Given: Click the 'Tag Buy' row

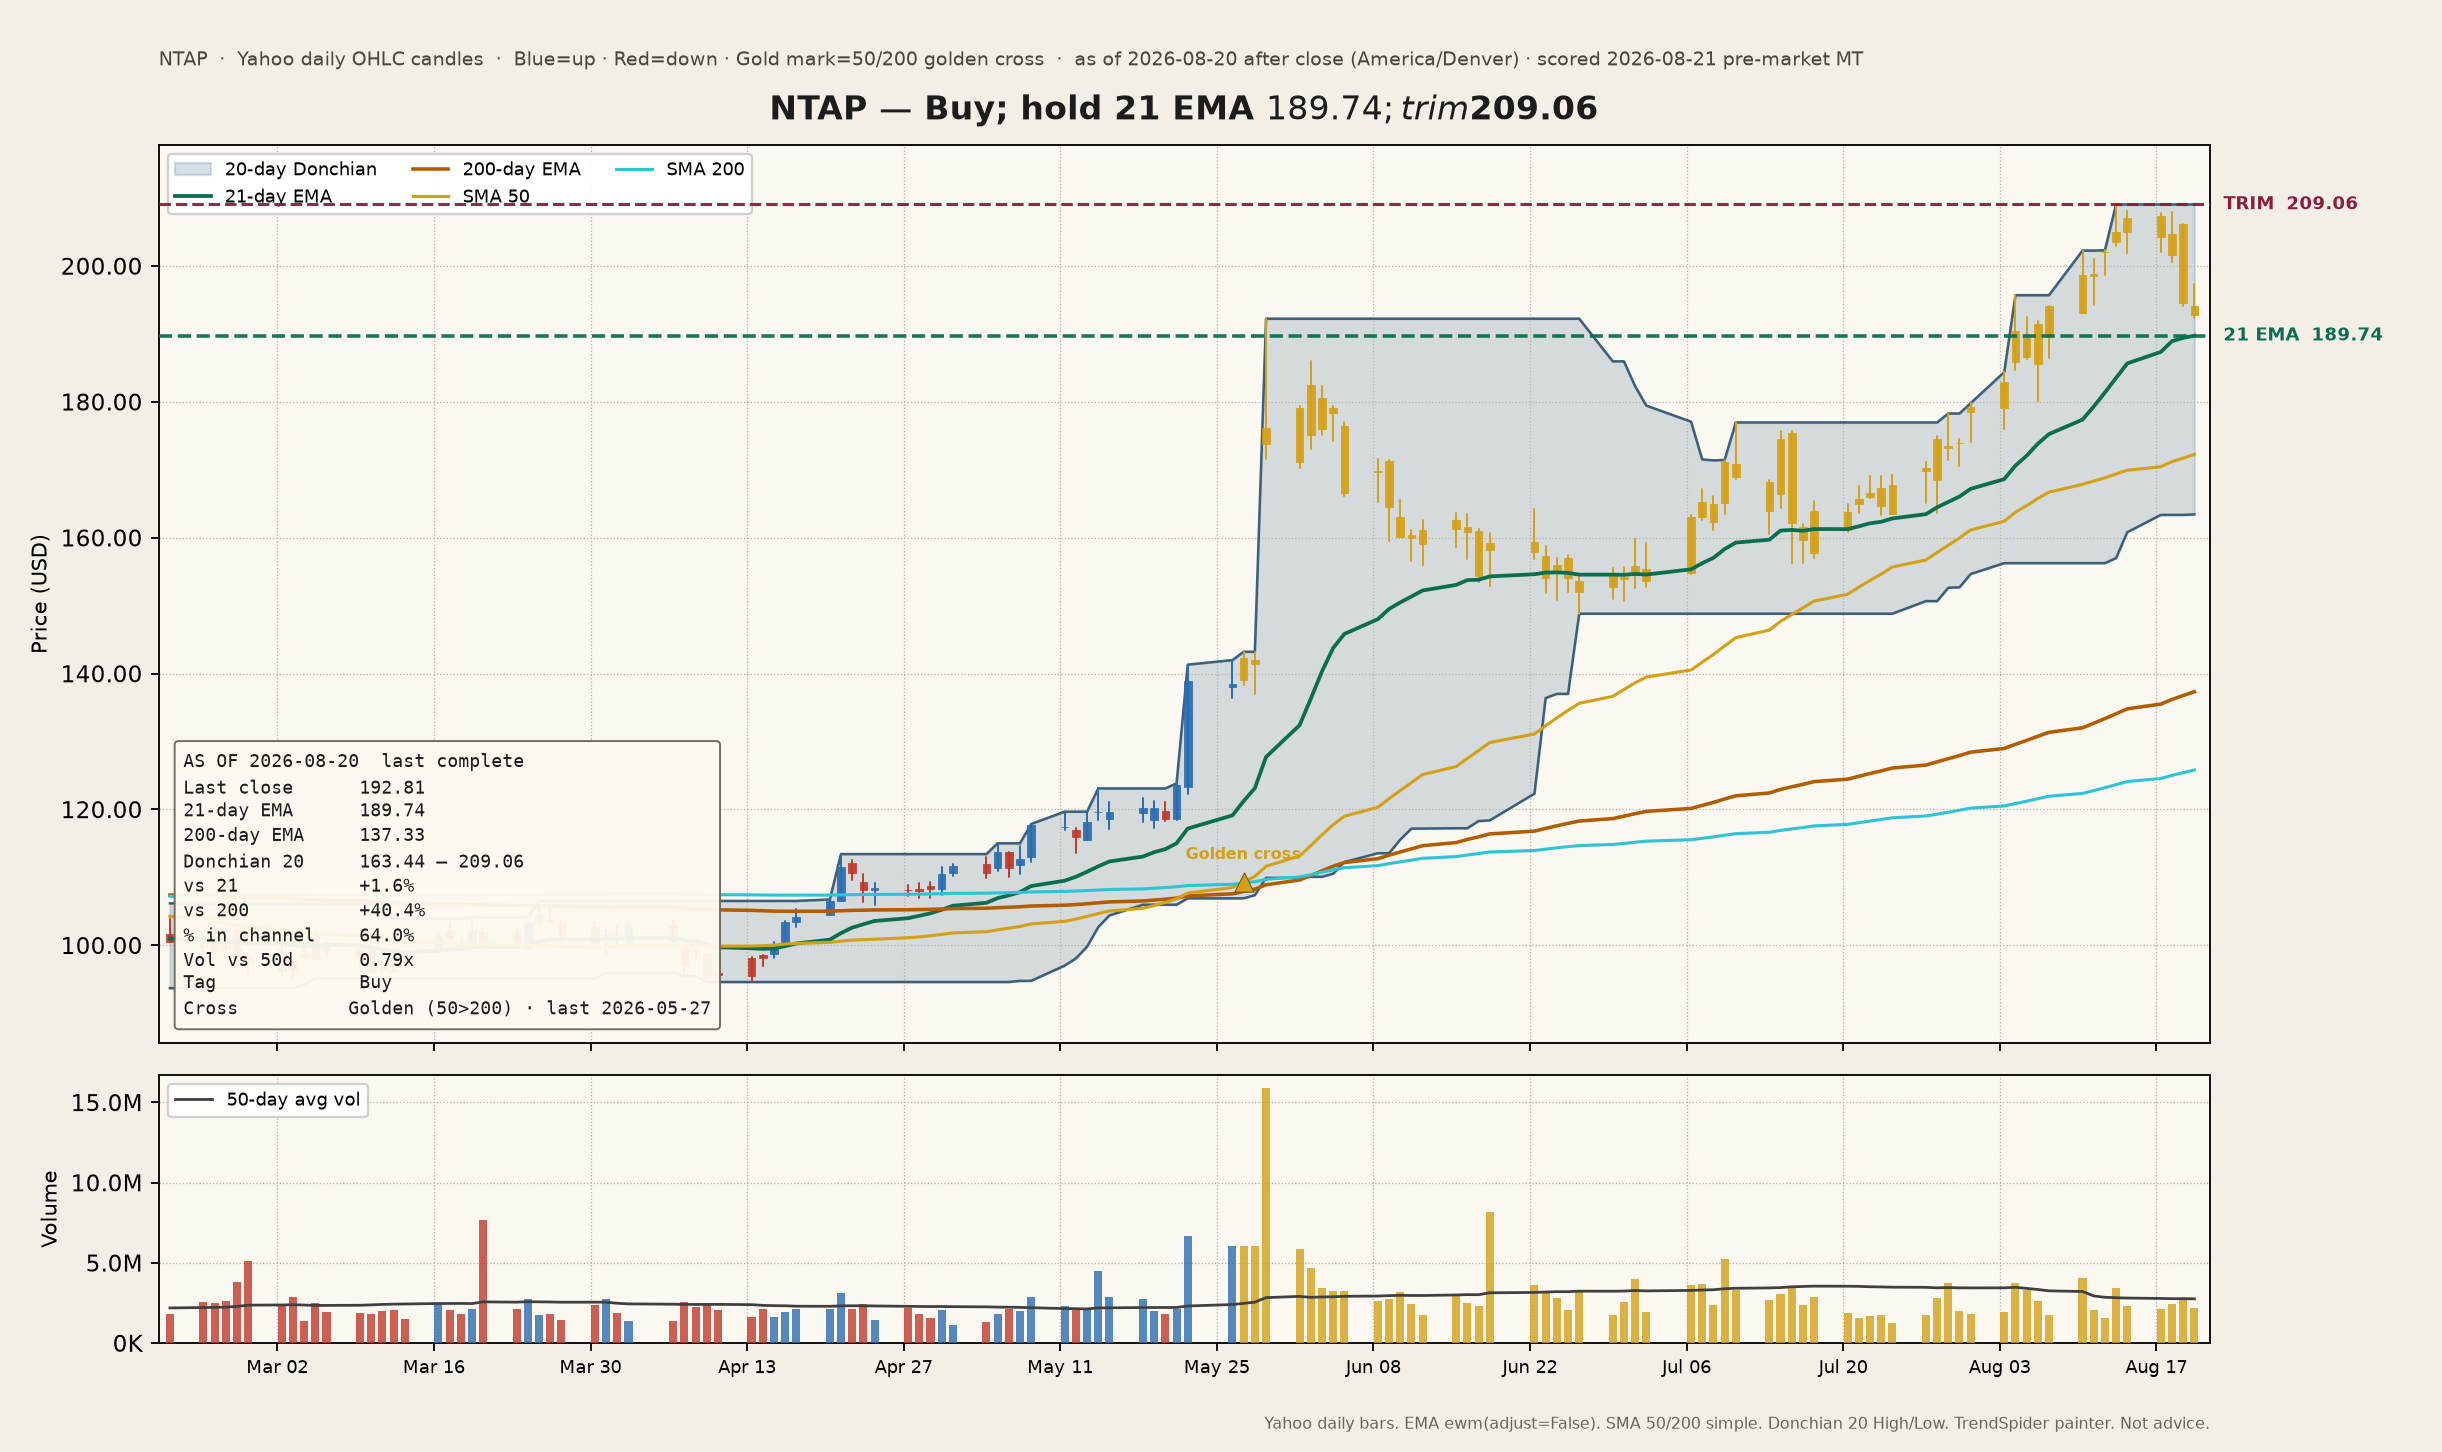Looking at the screenshot, I should tap(287, 982).
